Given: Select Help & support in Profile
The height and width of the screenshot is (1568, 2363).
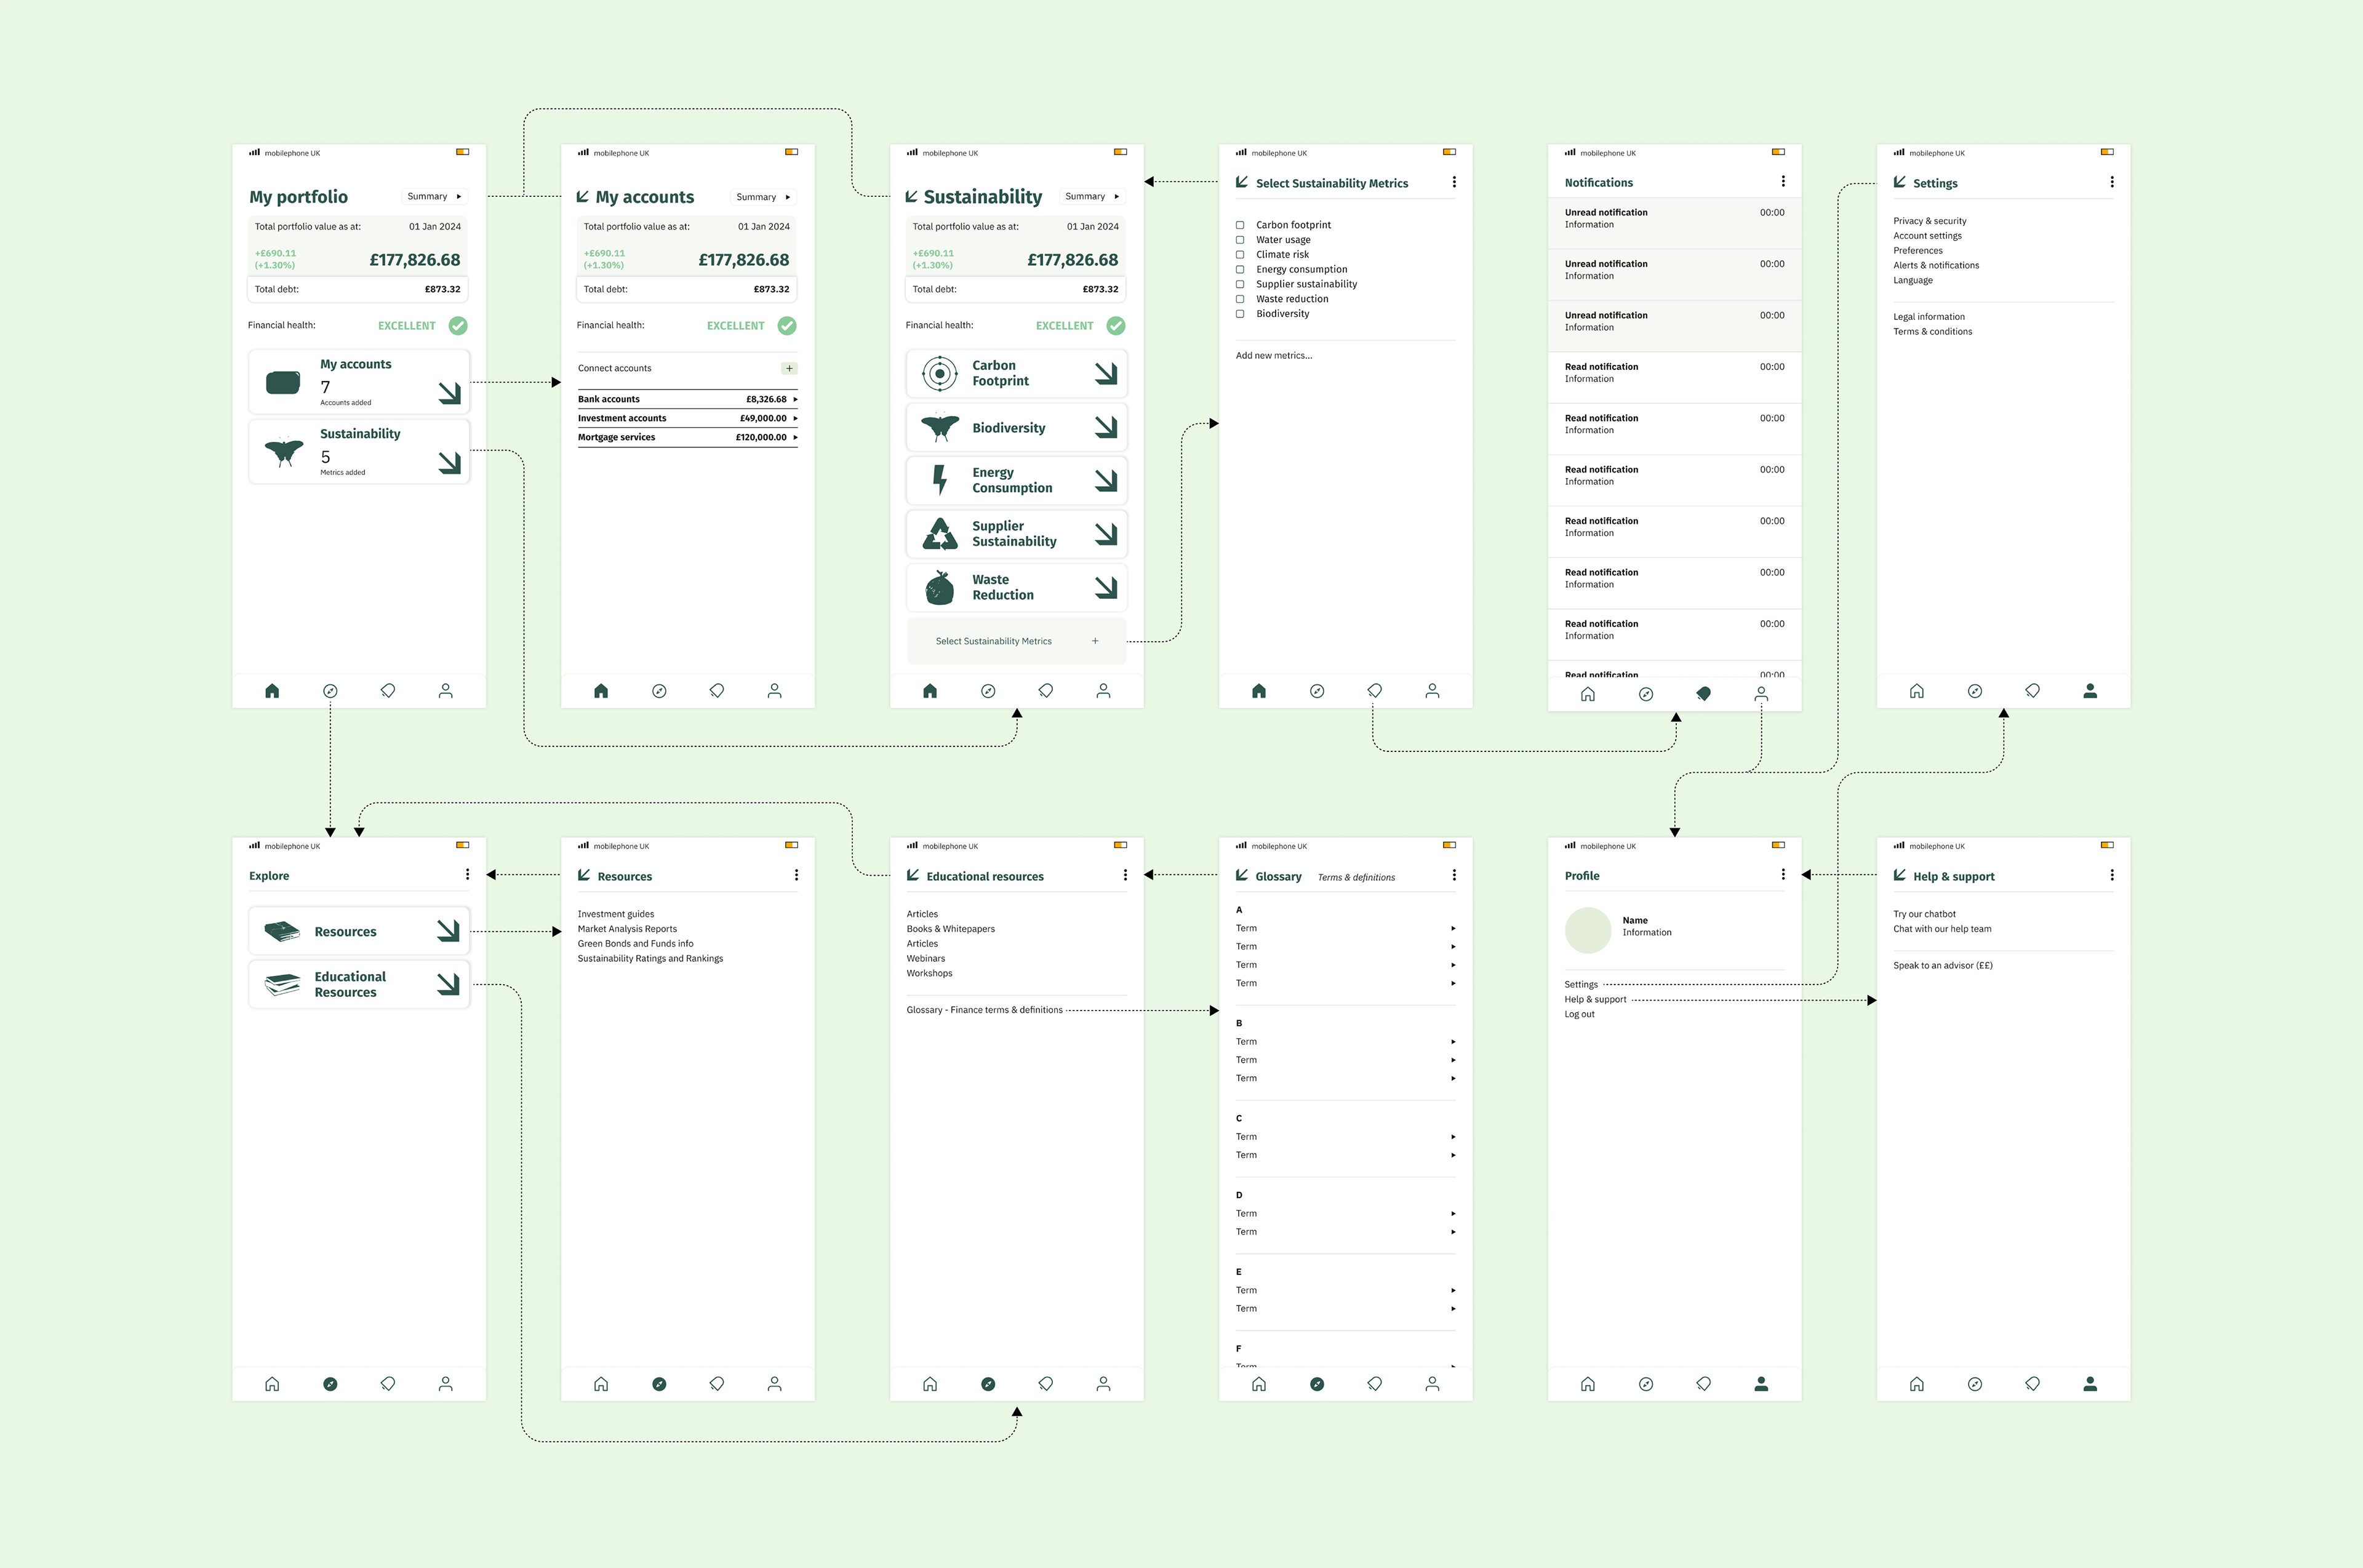Looking at the screenshot, I should [x=1595, y=999].
